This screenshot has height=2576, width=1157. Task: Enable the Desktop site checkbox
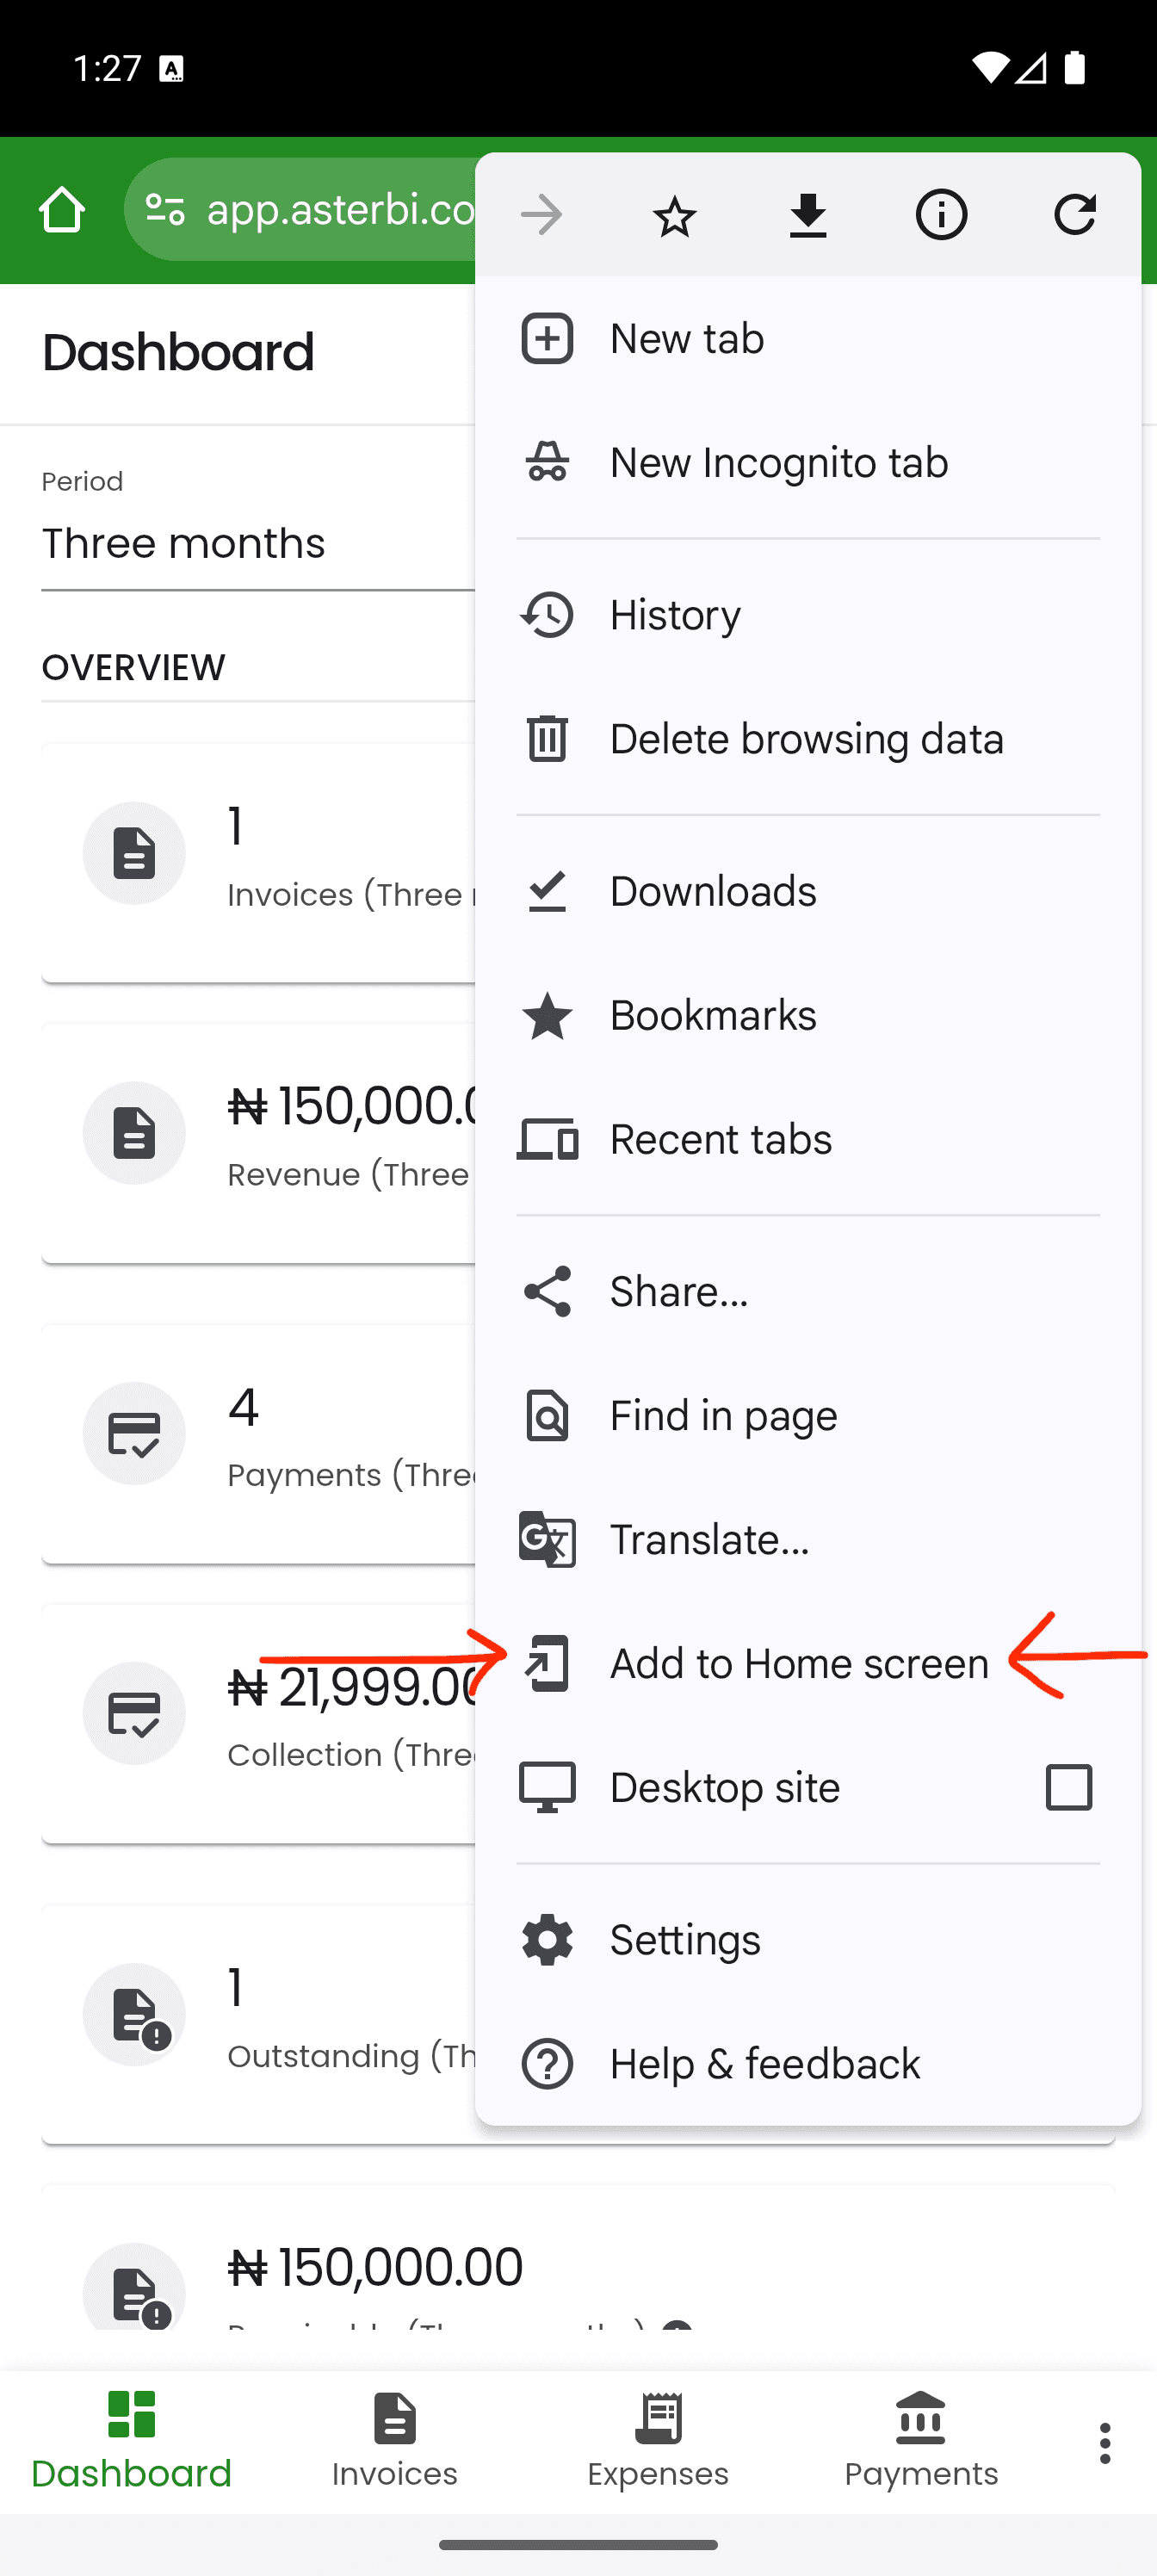click(x=1068, y=1787)
